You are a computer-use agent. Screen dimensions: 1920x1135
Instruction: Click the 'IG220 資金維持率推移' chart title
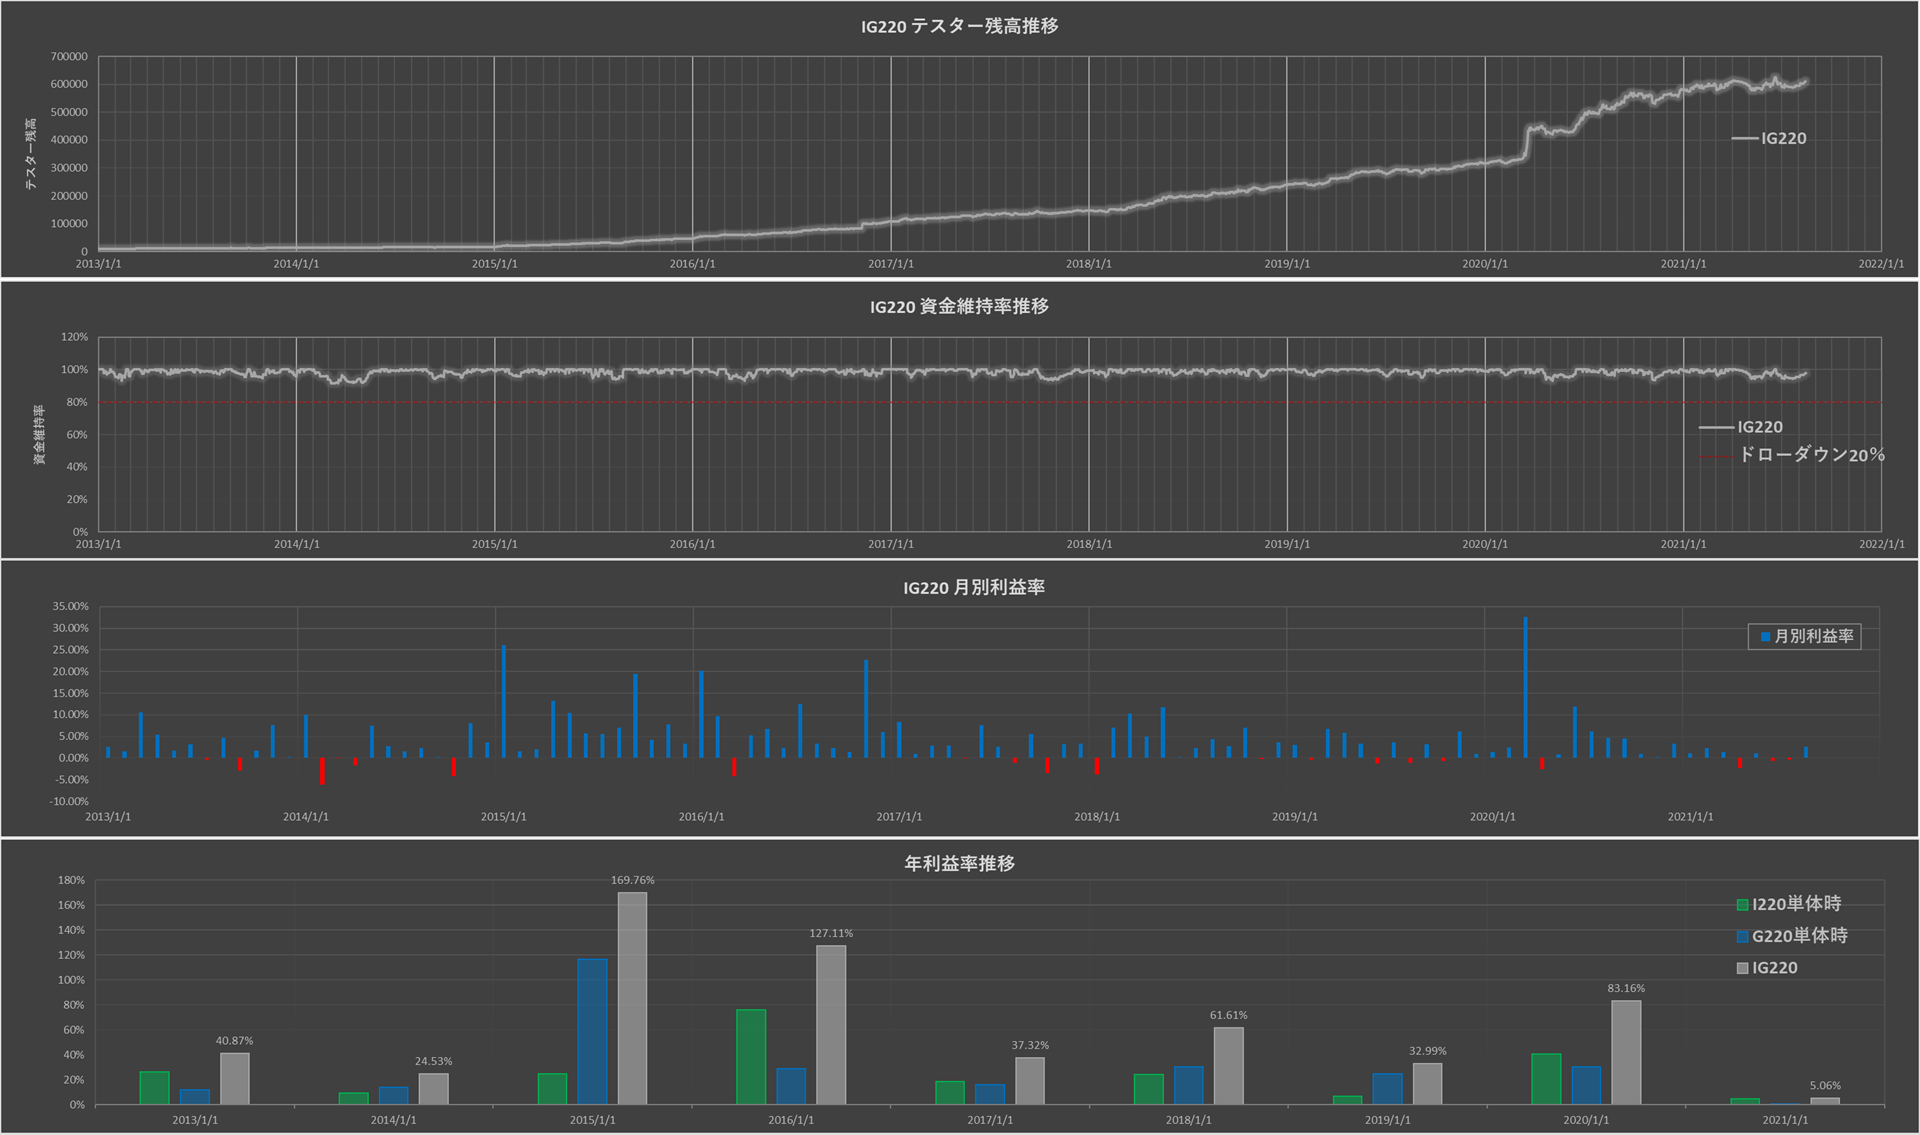tap(959, 307)
